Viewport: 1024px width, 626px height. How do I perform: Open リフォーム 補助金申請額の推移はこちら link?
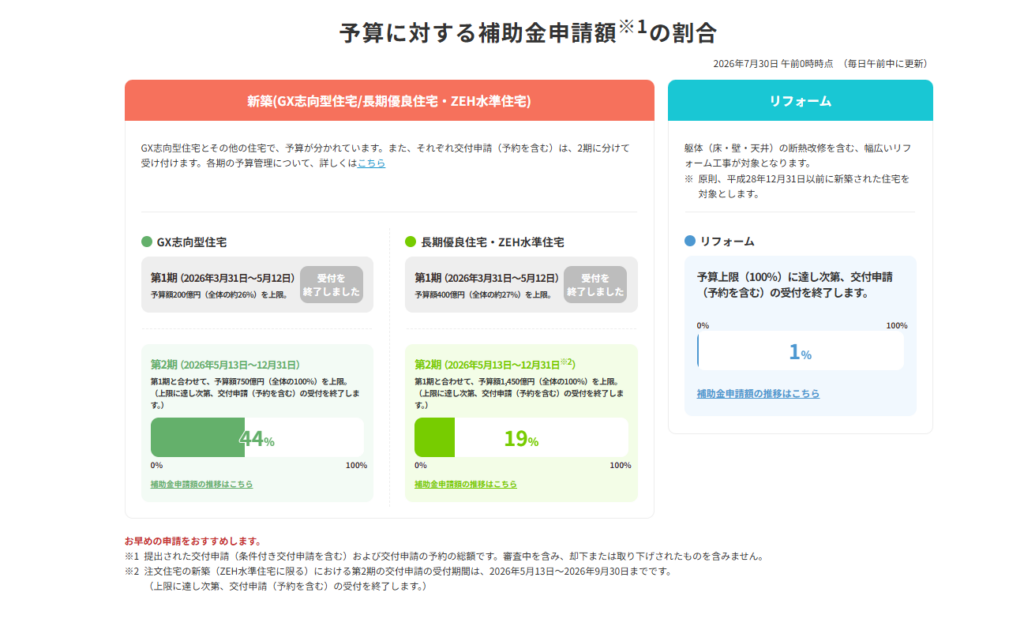point(758,394)
